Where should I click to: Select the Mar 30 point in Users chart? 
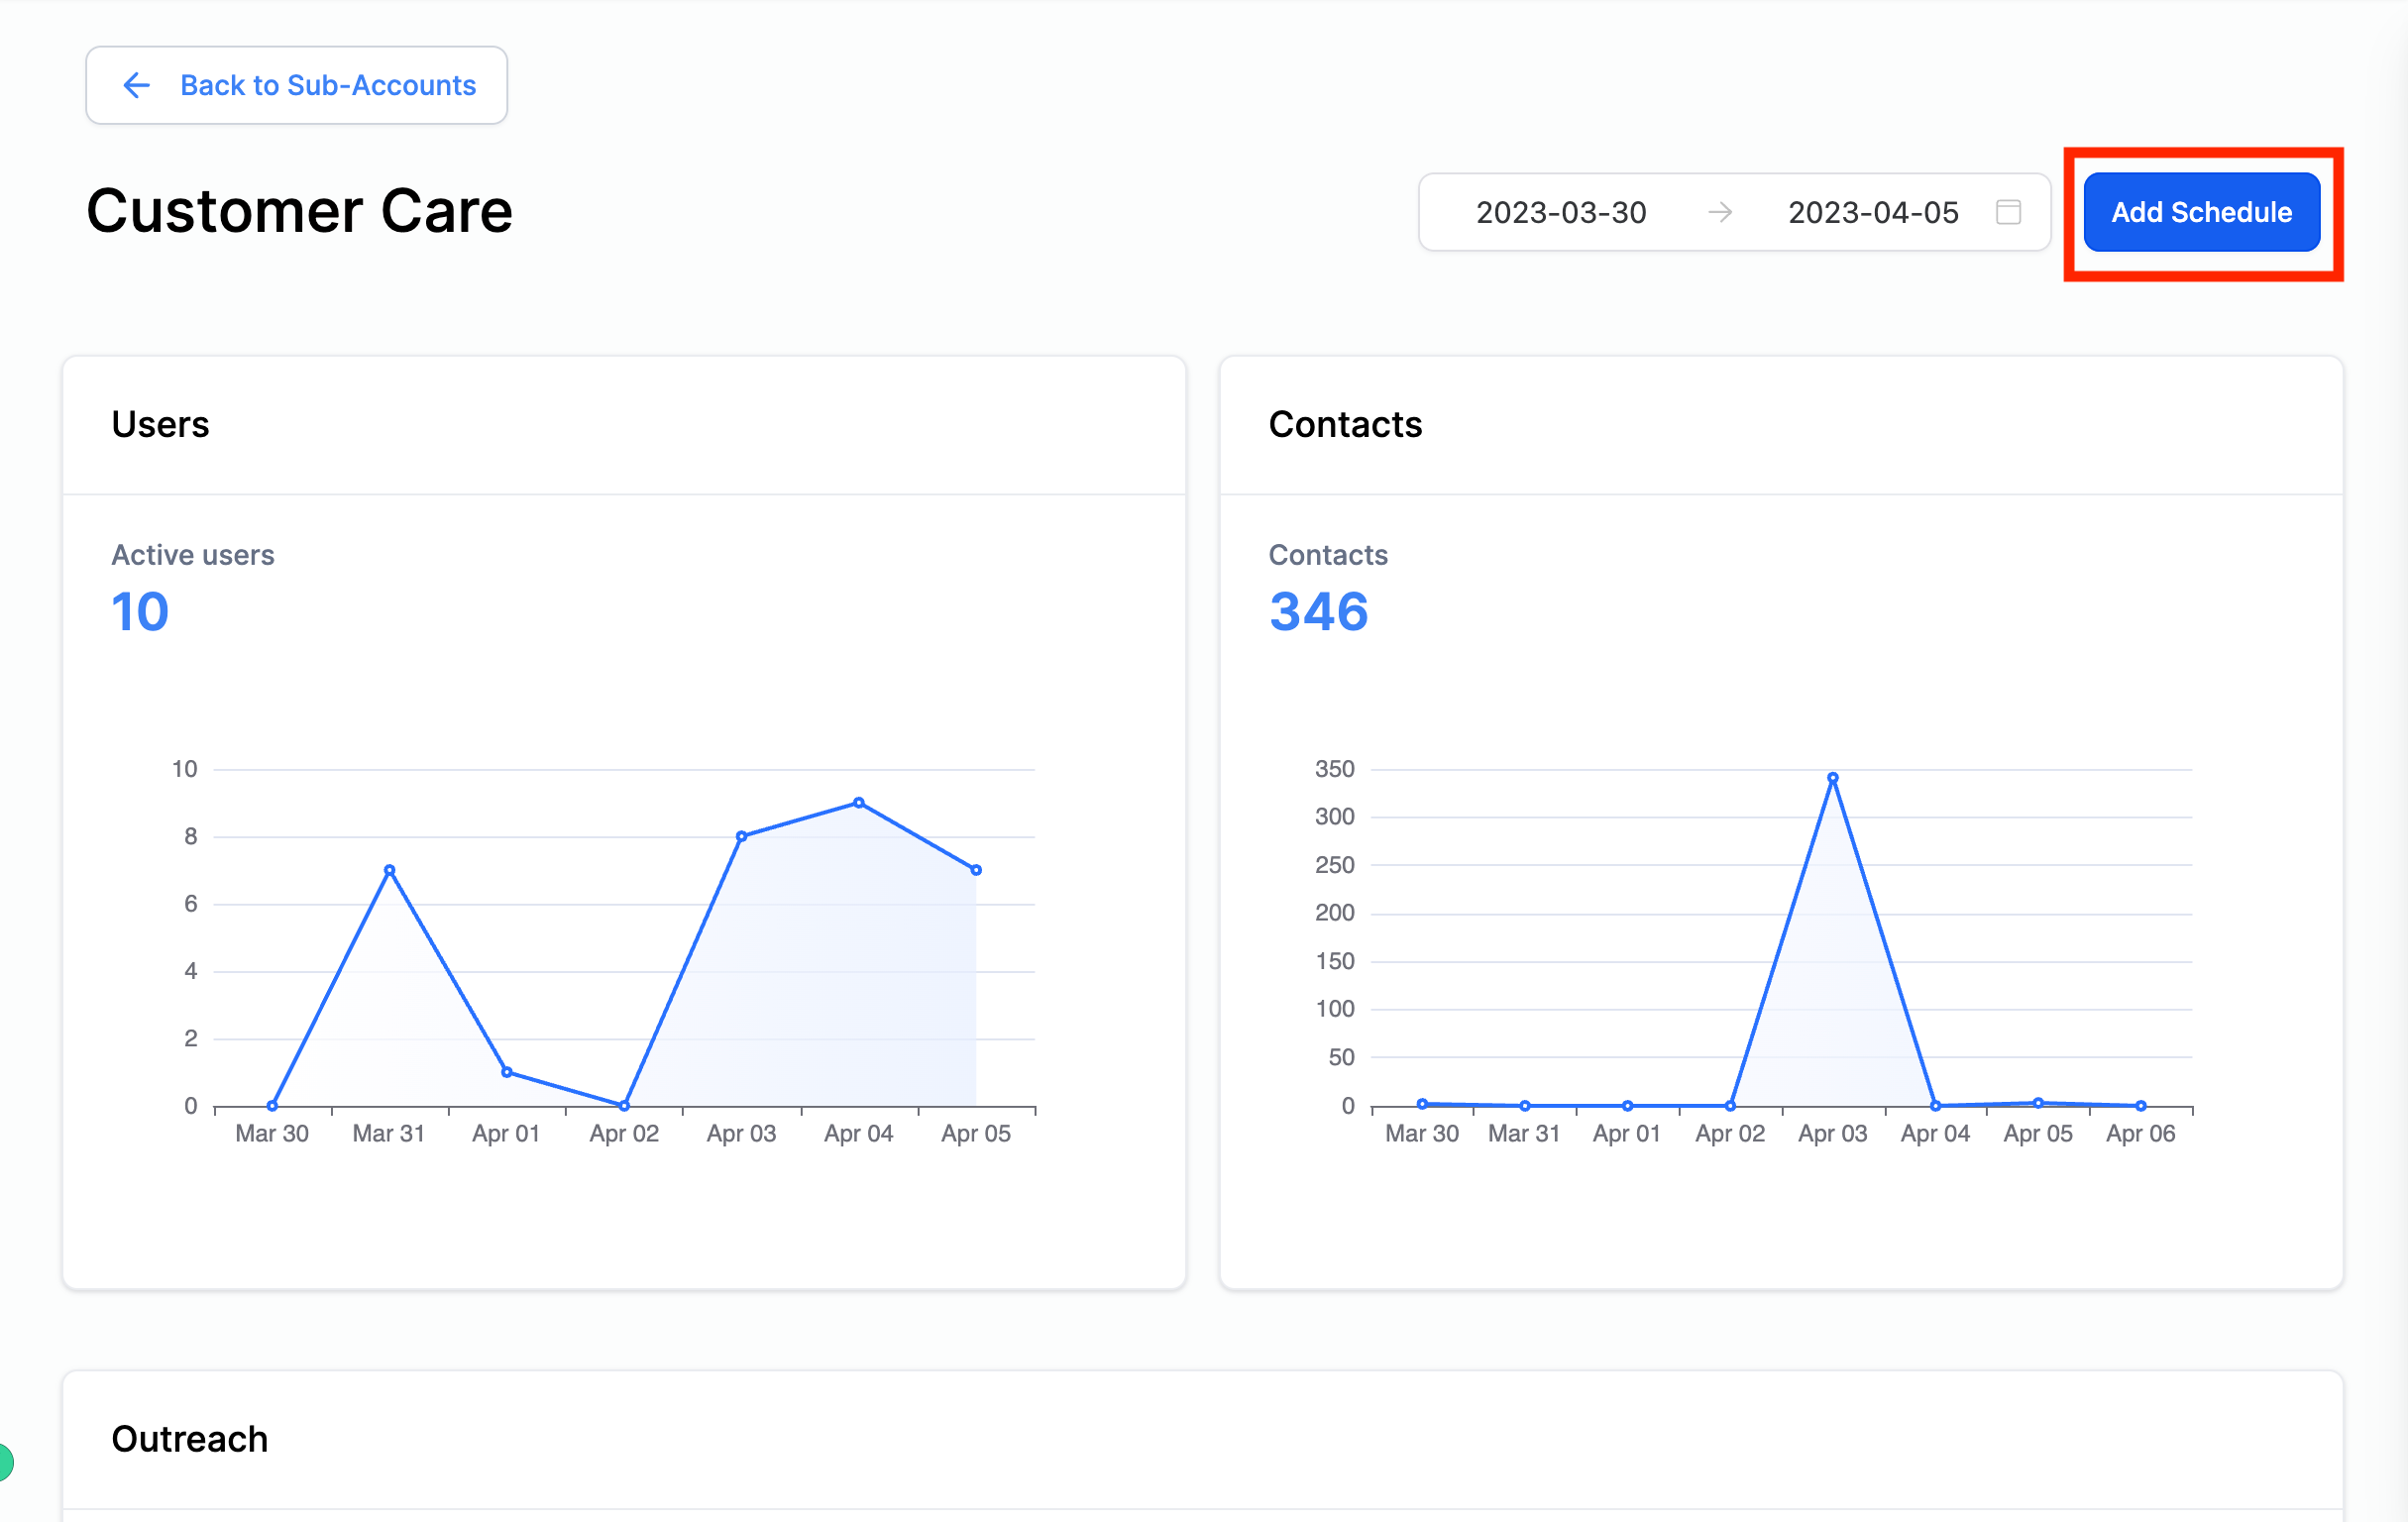272,1106
